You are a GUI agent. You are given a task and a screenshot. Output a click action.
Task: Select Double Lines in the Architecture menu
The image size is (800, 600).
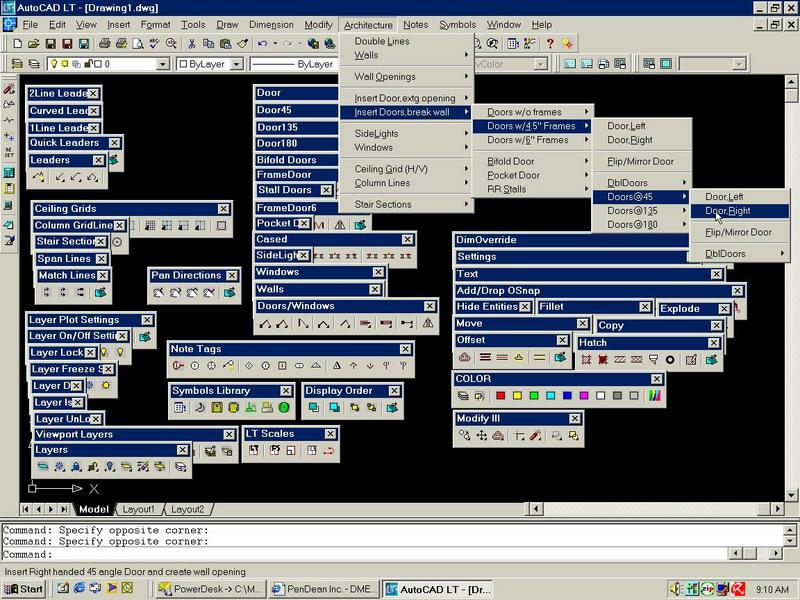pos(407,41)
